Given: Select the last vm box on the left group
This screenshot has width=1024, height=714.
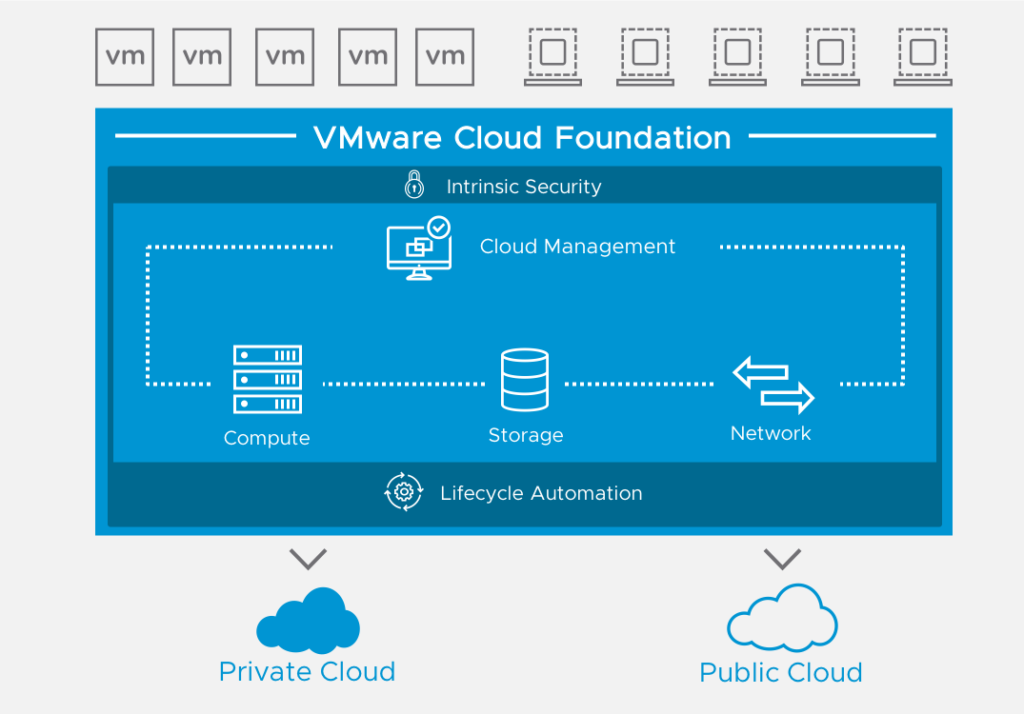Looking at the screenshot, I should click(444, 56).
